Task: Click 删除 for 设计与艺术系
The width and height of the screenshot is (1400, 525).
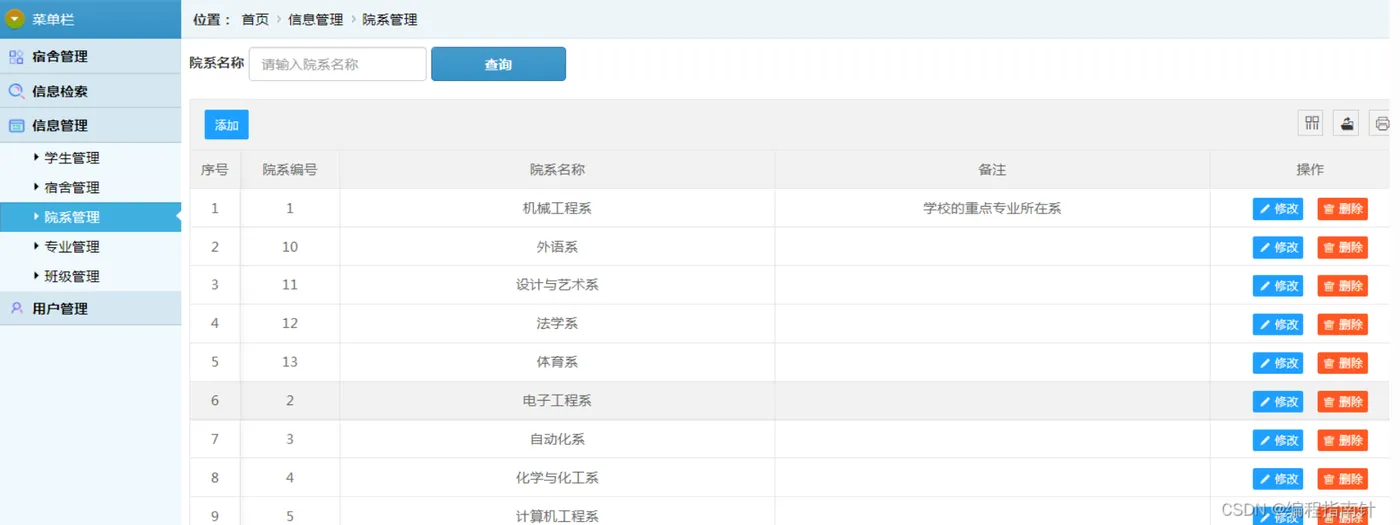Action: click(1342, 286)
